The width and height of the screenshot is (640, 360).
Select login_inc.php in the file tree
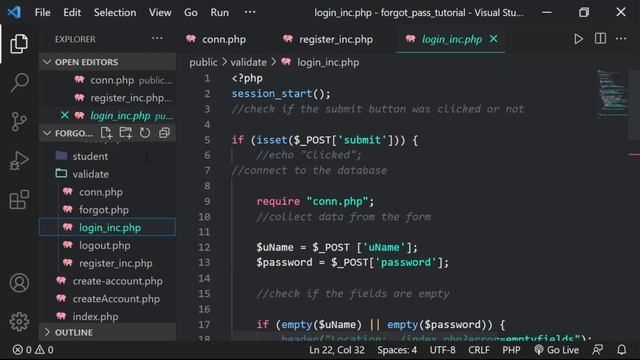point(107,227)
